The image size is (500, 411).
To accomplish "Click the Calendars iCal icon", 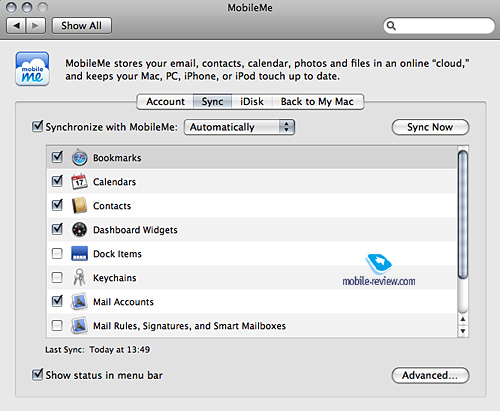I will (x=79, y=182).
